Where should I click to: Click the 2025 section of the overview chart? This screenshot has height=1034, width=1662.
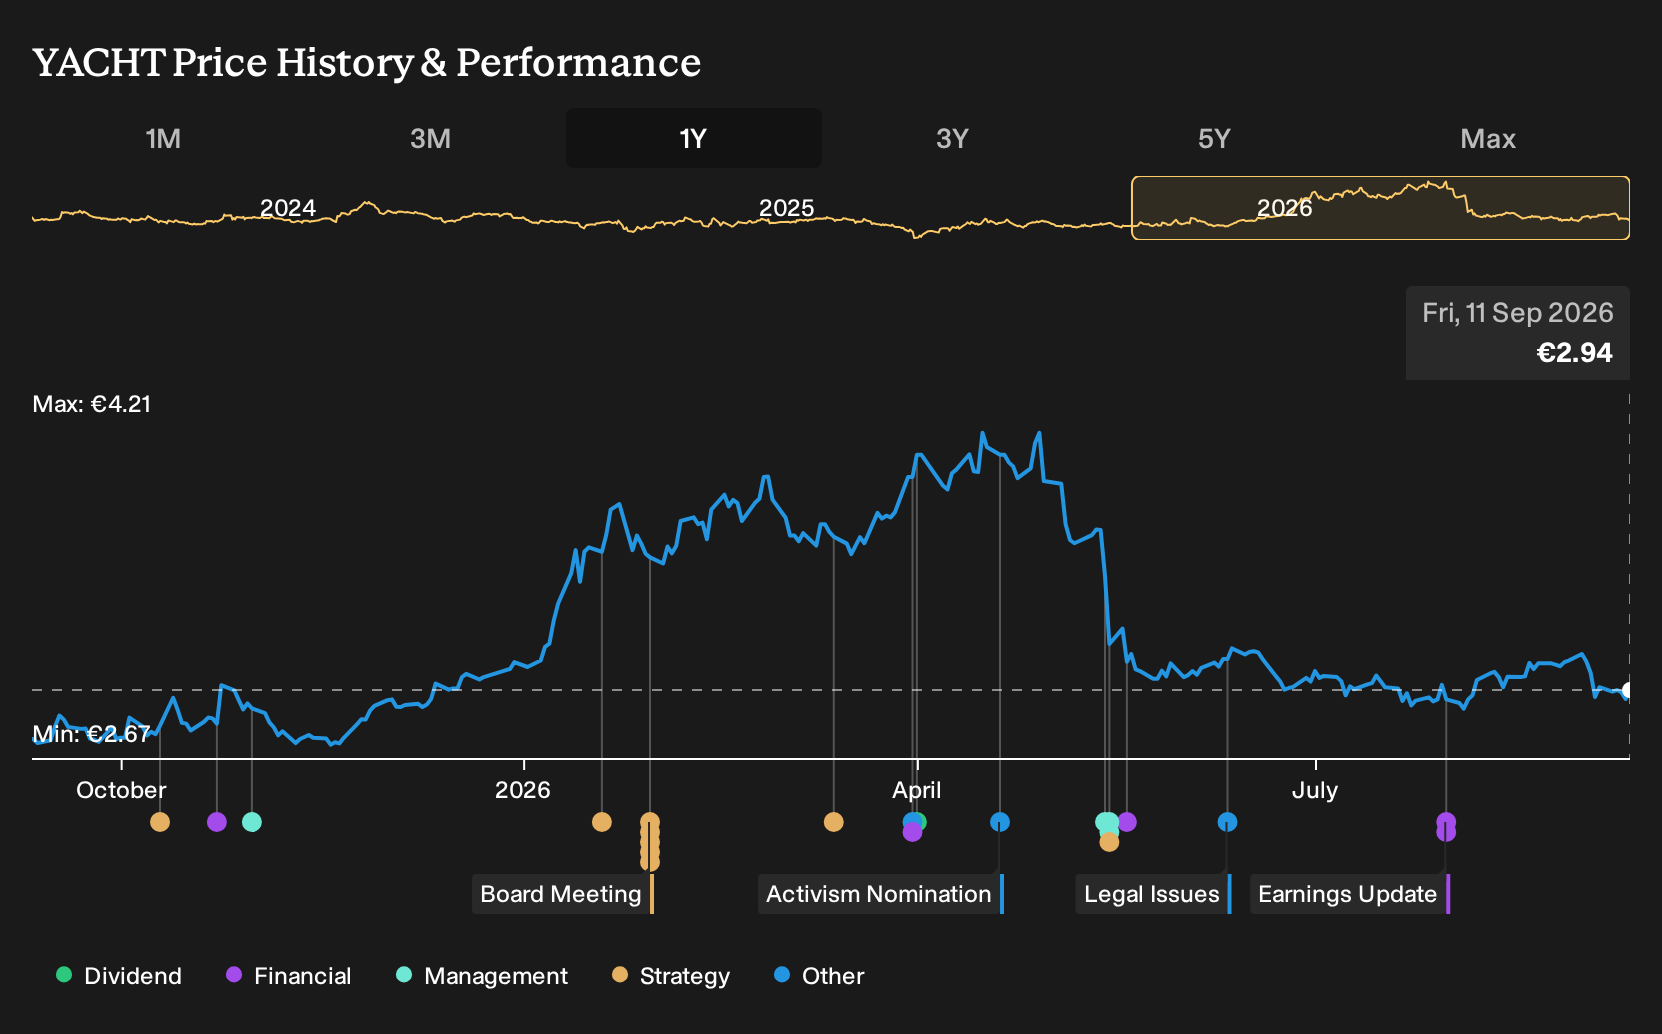click(x=787, y=208)
